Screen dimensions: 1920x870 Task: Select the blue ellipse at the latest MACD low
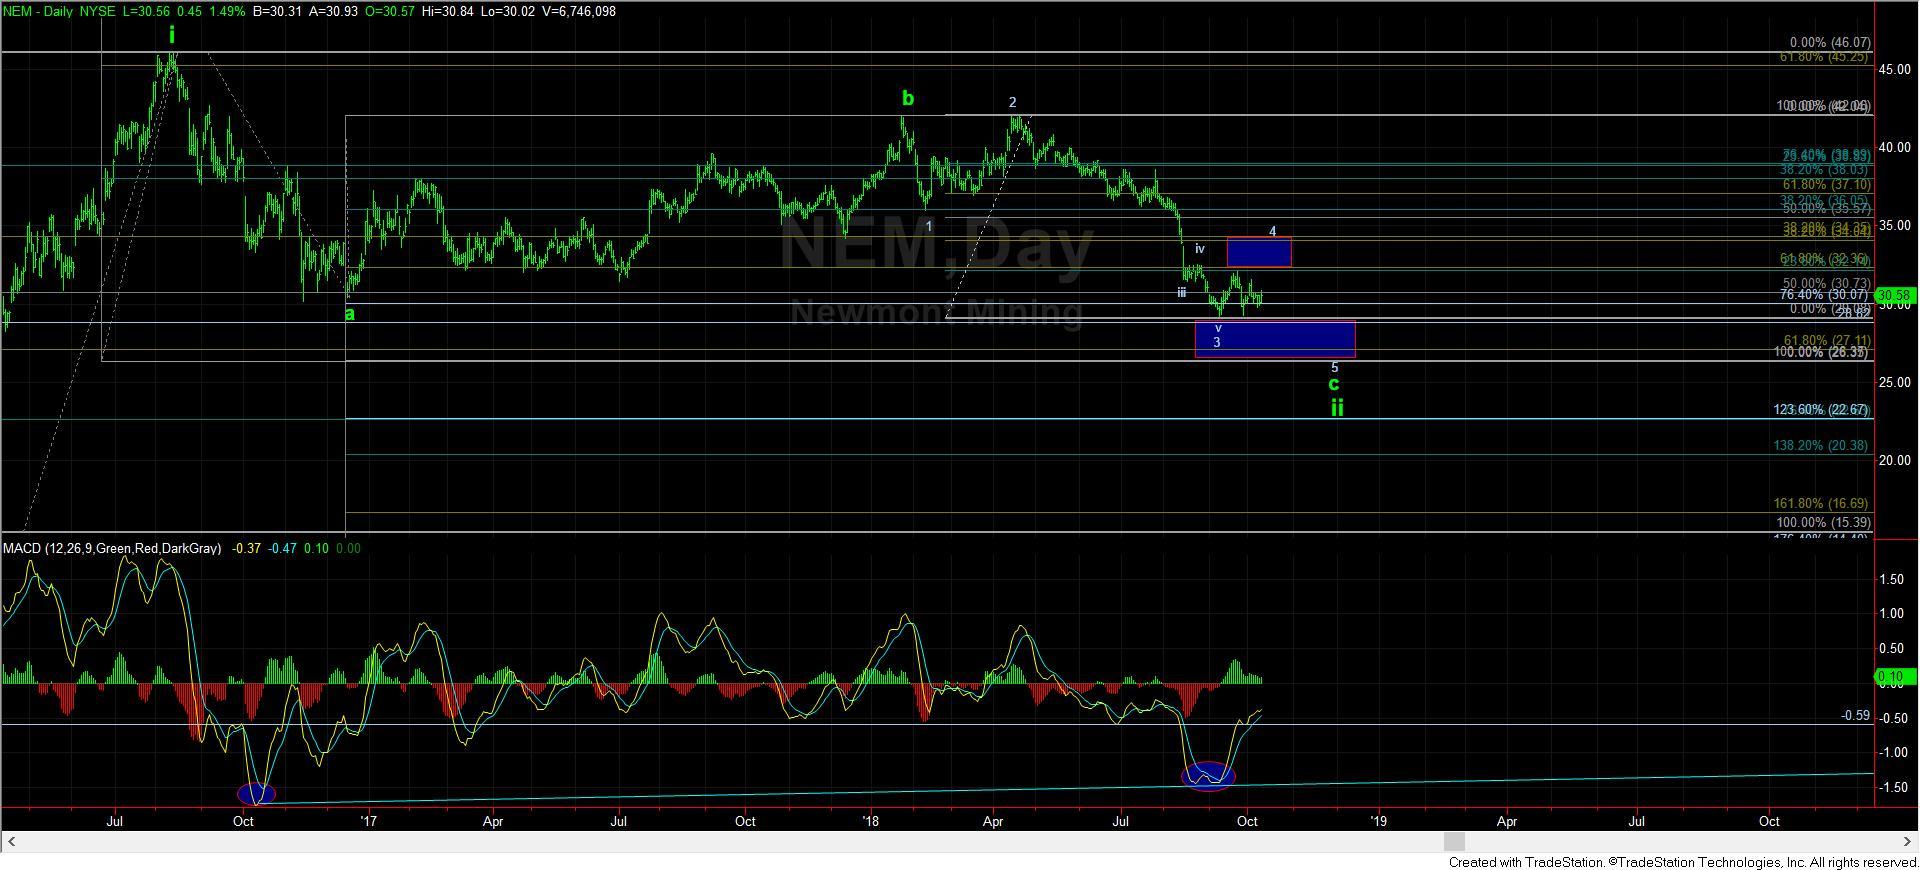coord(1209,776)
